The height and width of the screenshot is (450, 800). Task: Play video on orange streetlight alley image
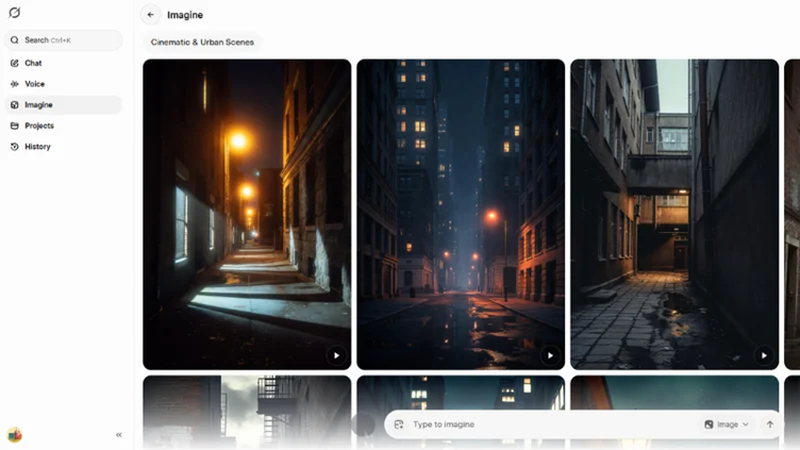pos(336,356)
